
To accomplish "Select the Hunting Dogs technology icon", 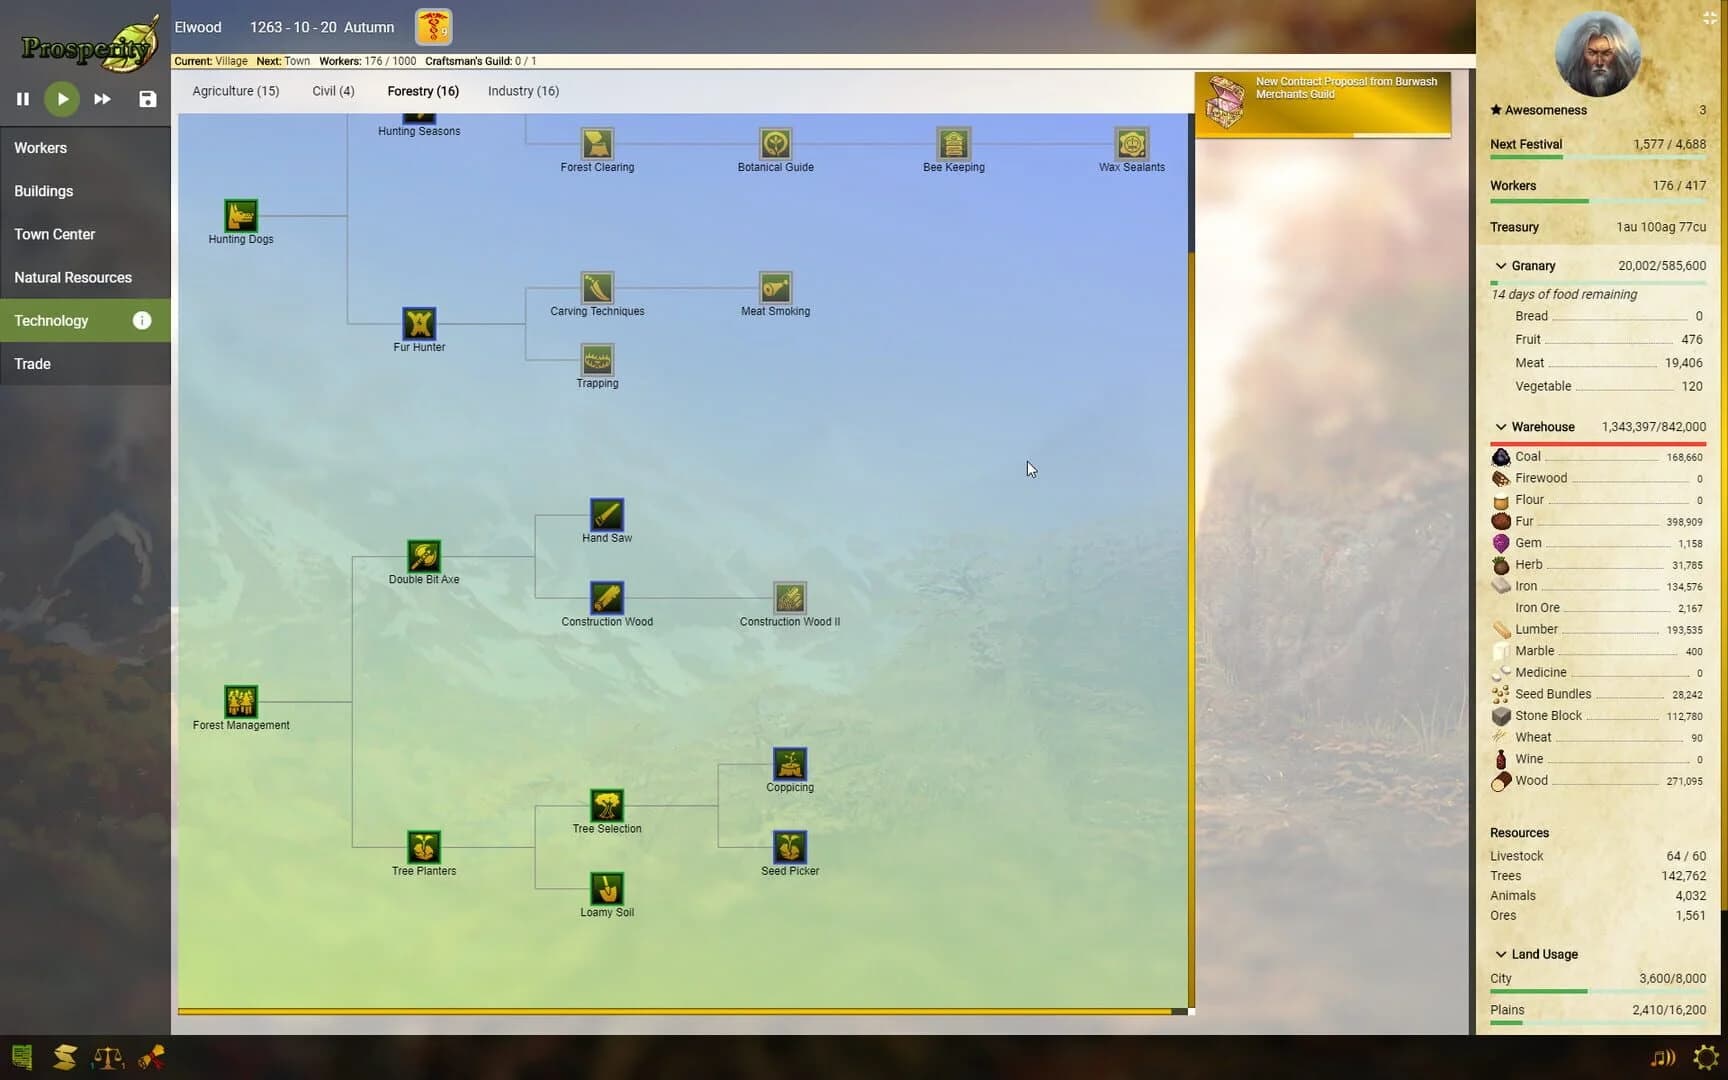I will [x=240, y=215].
